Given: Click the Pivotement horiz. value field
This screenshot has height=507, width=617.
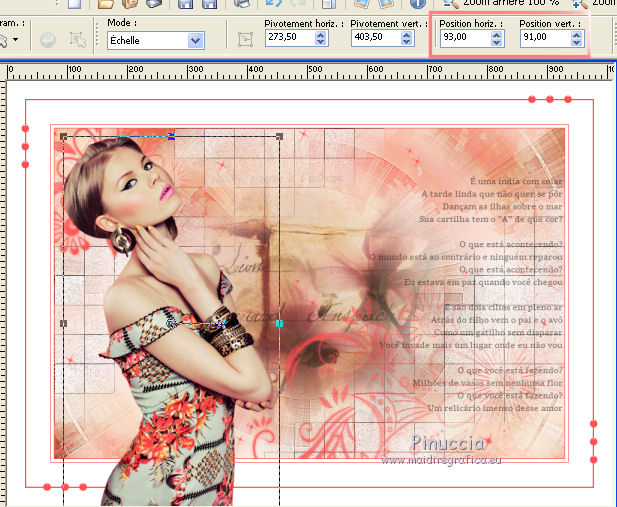Looking at the screenshot, I should coord(290,38).
